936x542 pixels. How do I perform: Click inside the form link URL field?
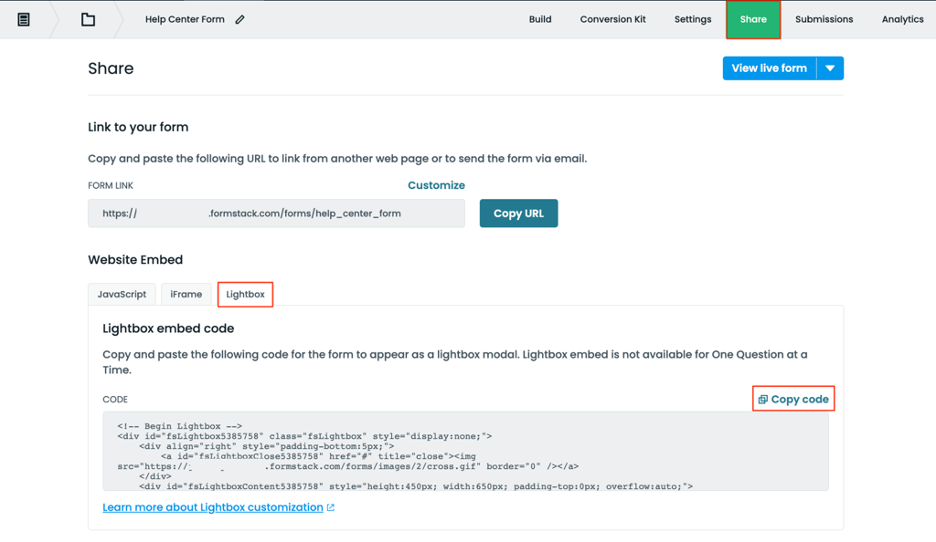pyautogui.click(x=276, y=213)
